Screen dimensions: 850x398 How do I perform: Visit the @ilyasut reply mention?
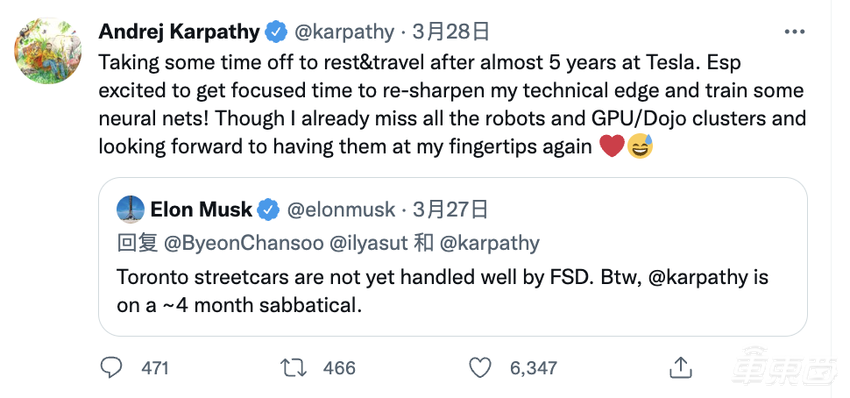tap(368, 243)
